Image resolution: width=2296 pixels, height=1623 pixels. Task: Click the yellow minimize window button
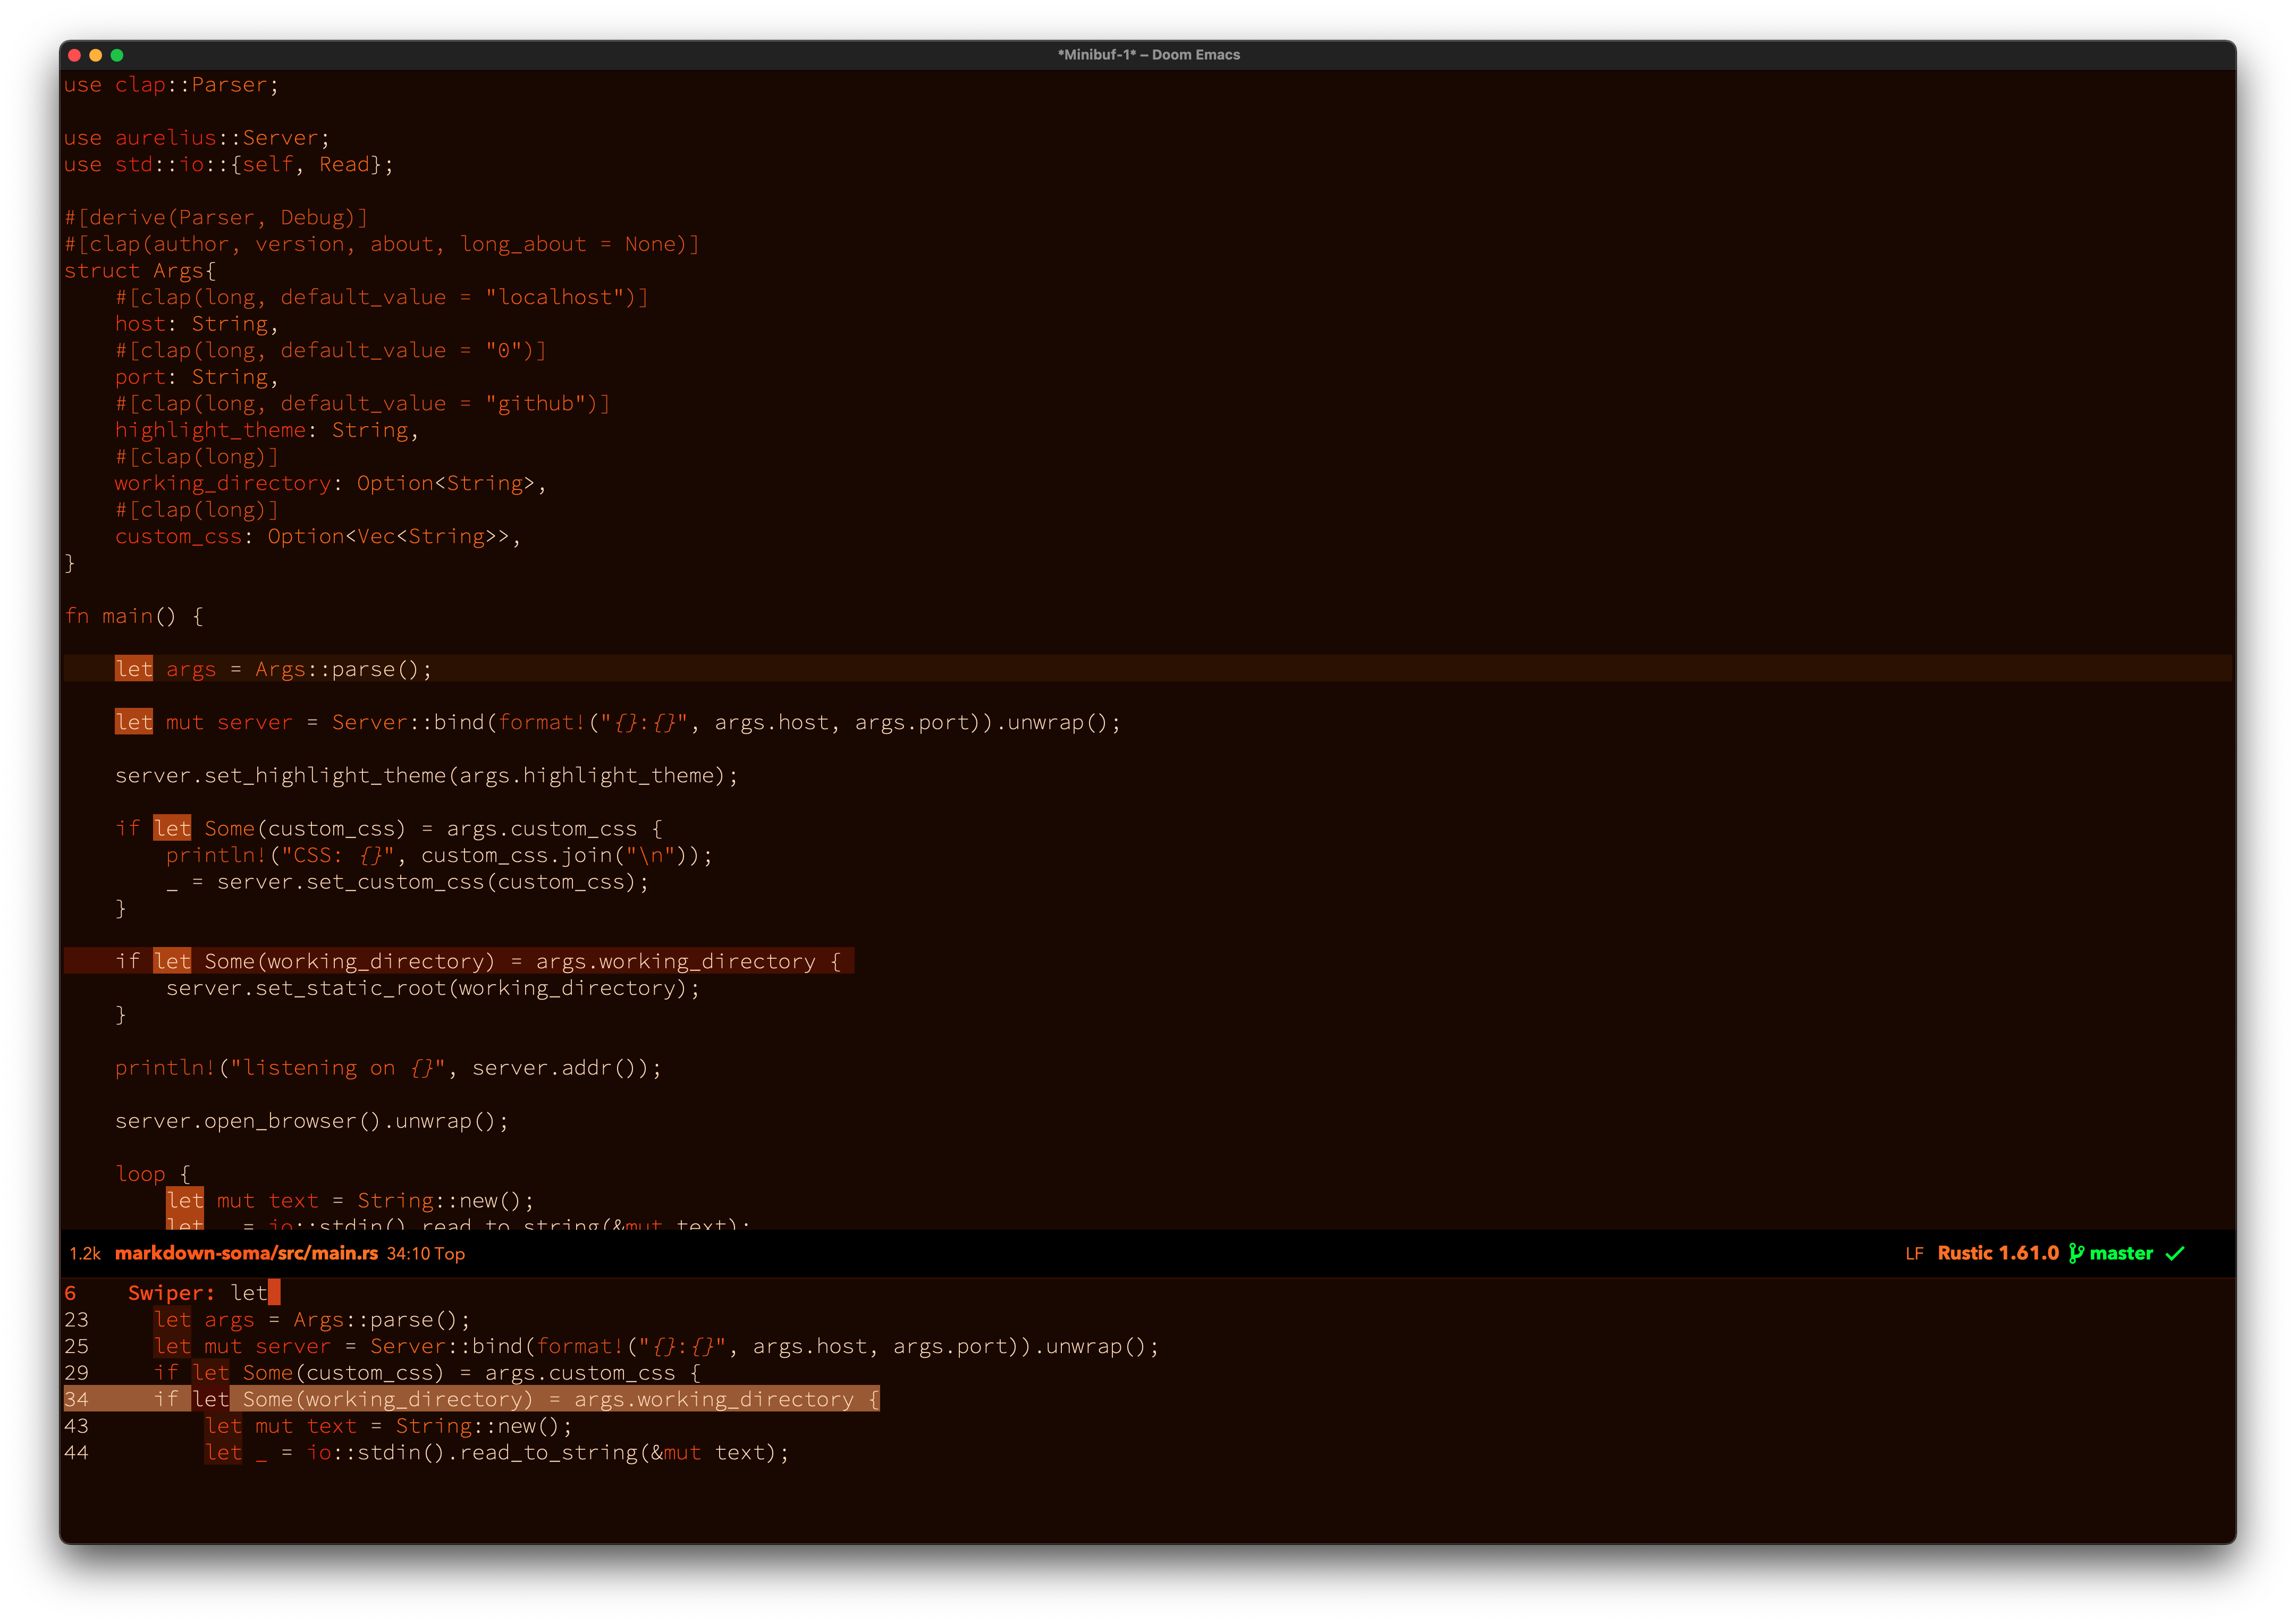(96, 55)
